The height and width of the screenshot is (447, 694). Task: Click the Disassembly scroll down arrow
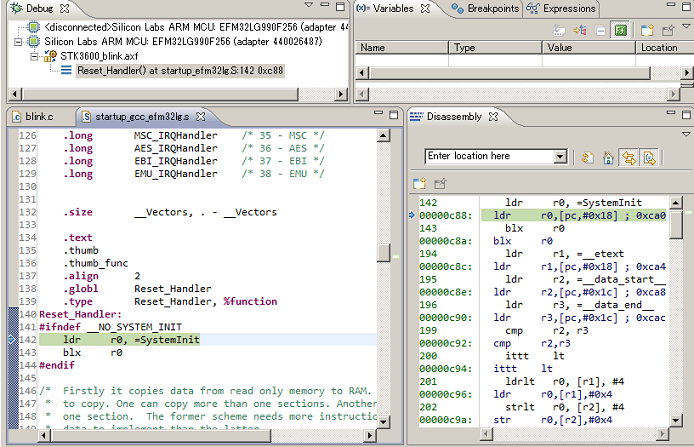pos(675,420)
